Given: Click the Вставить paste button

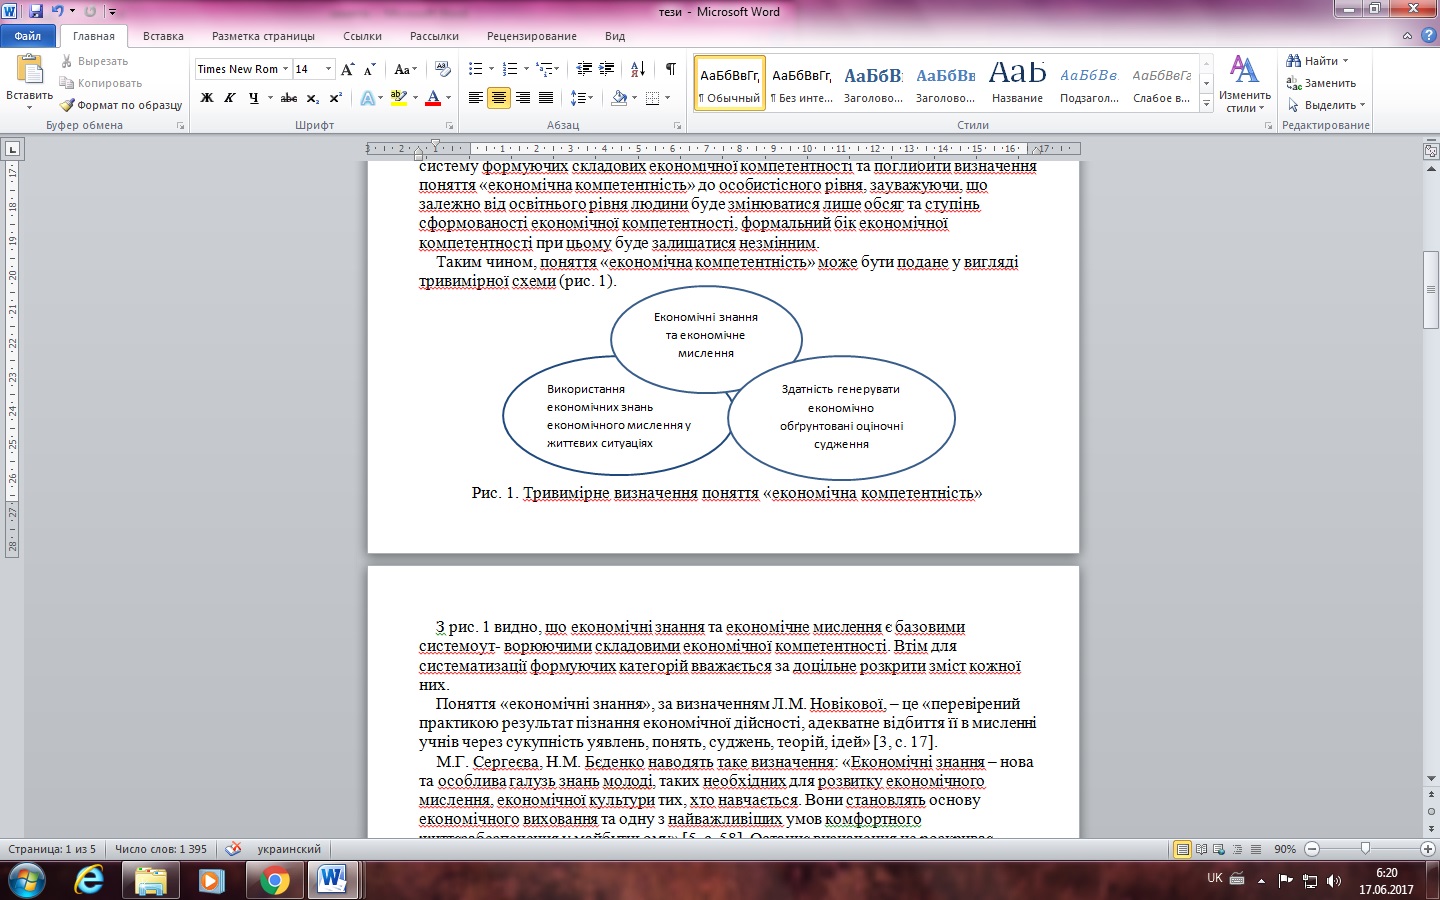Looking at the screenshot, I should point(29,82).
